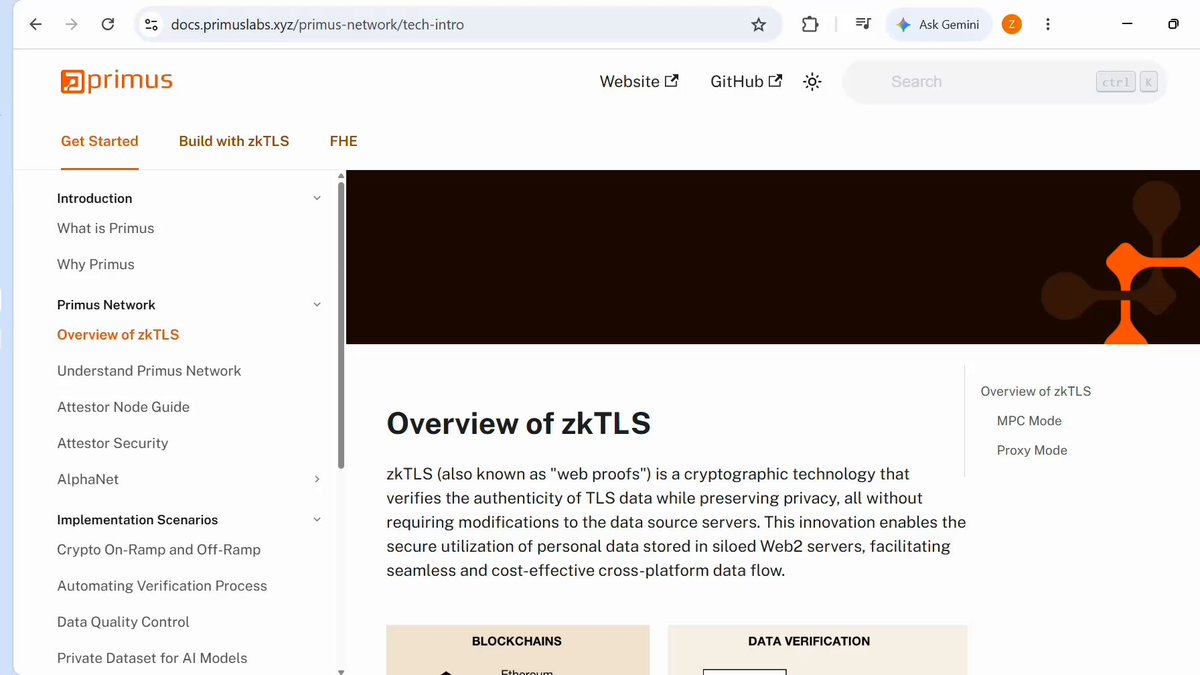
Task: Open the Chrome profile avatar
Action: pyautogui.click(x=1012, y=25)
